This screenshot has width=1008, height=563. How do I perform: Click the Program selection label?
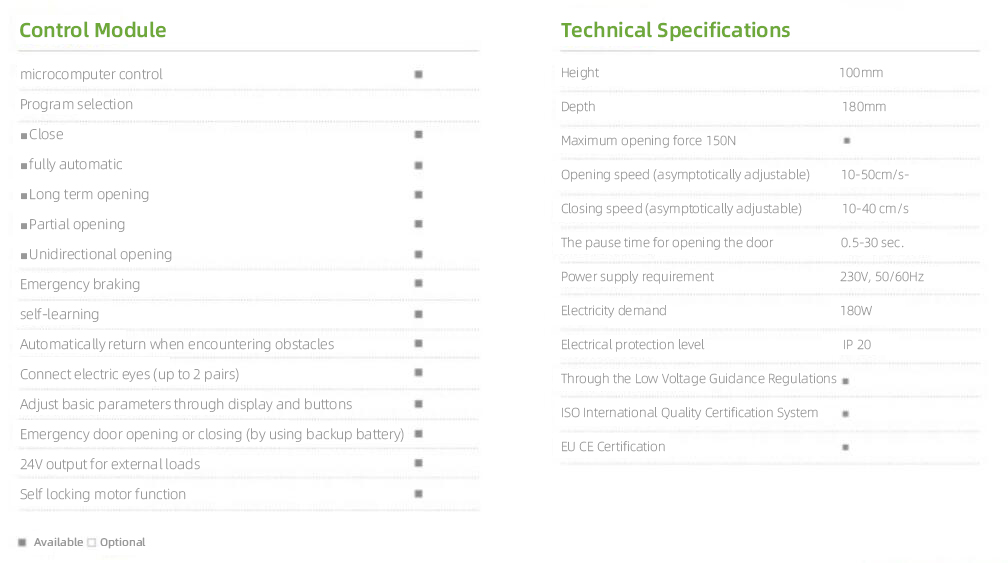pos(76,104)
